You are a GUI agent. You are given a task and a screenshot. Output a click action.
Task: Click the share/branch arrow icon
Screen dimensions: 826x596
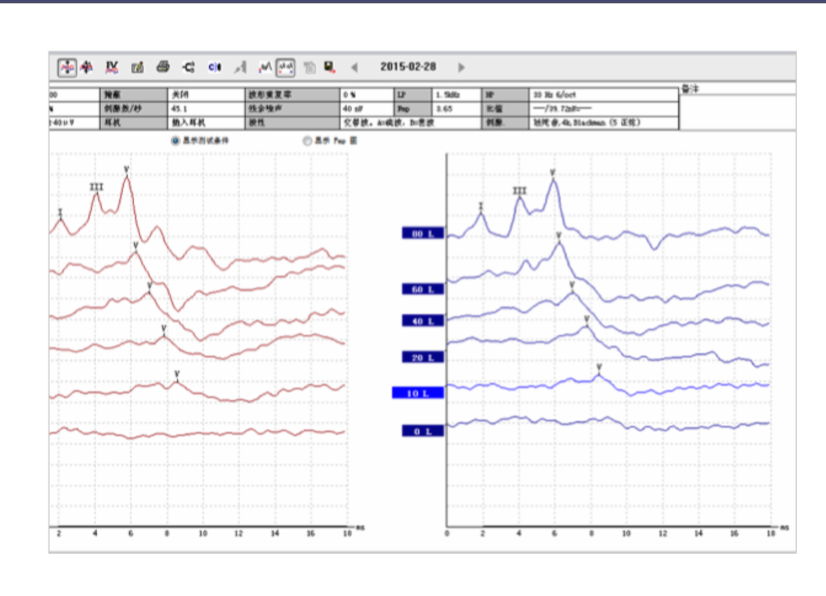pyautogui.click(x=189, y=67)
